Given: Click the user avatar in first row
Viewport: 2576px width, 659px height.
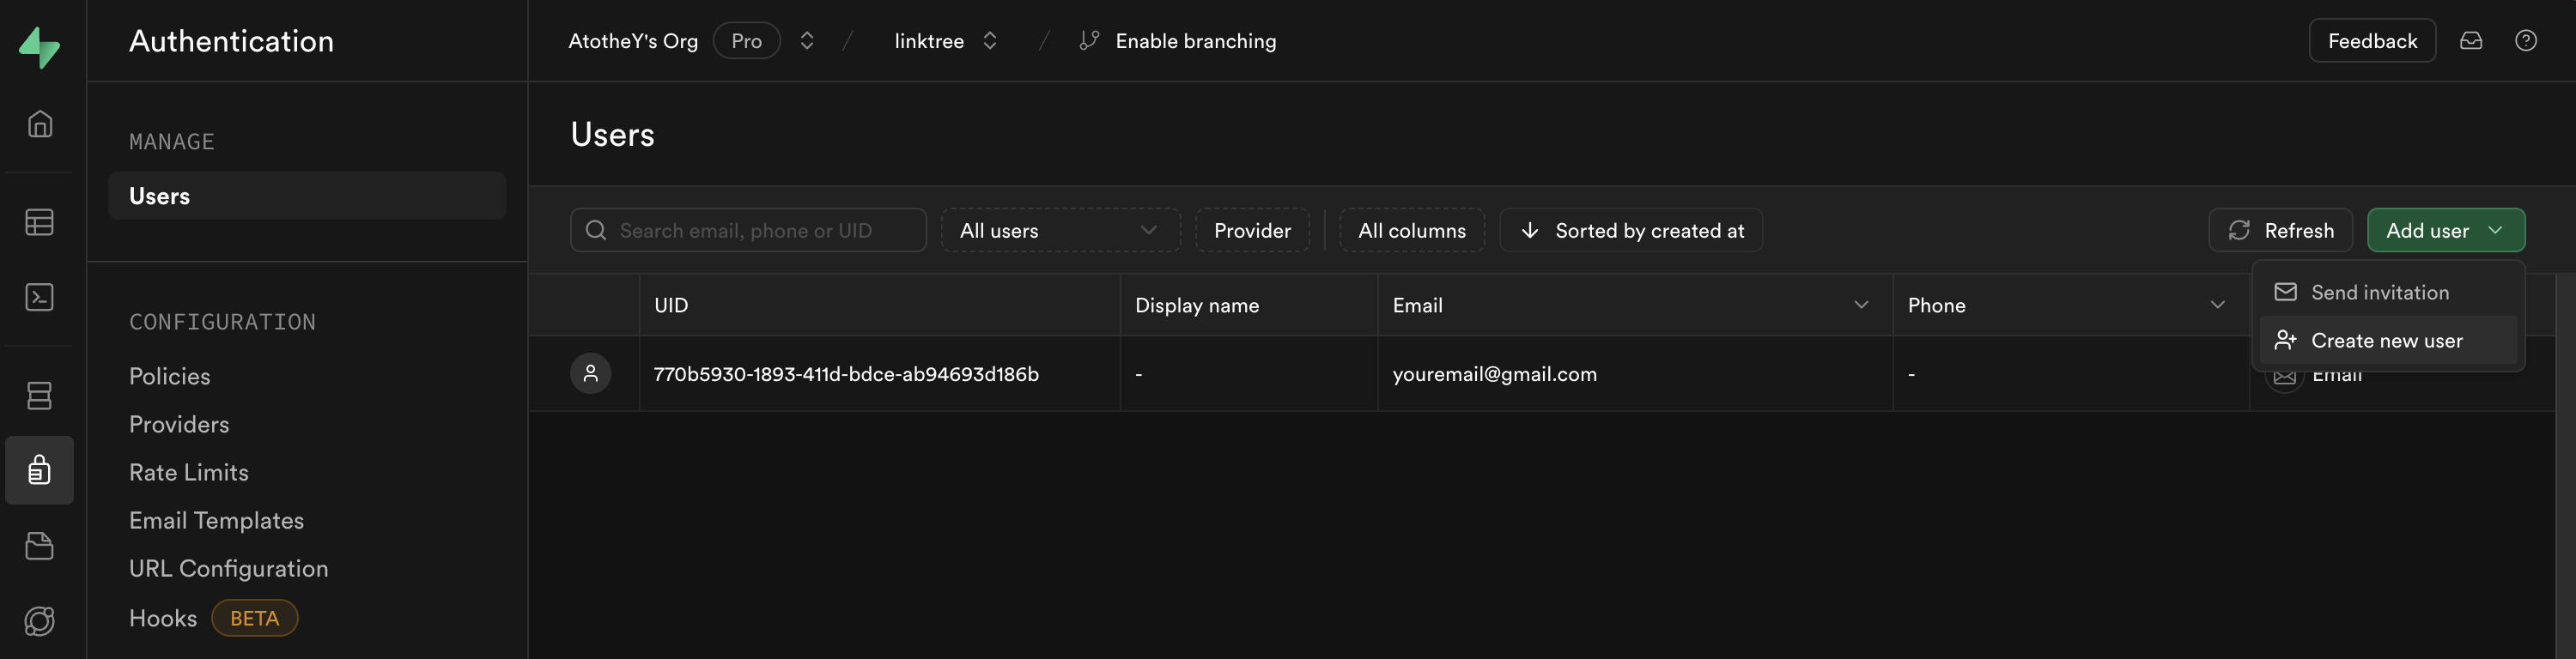Looking at the screenshot, I should 590,374.
